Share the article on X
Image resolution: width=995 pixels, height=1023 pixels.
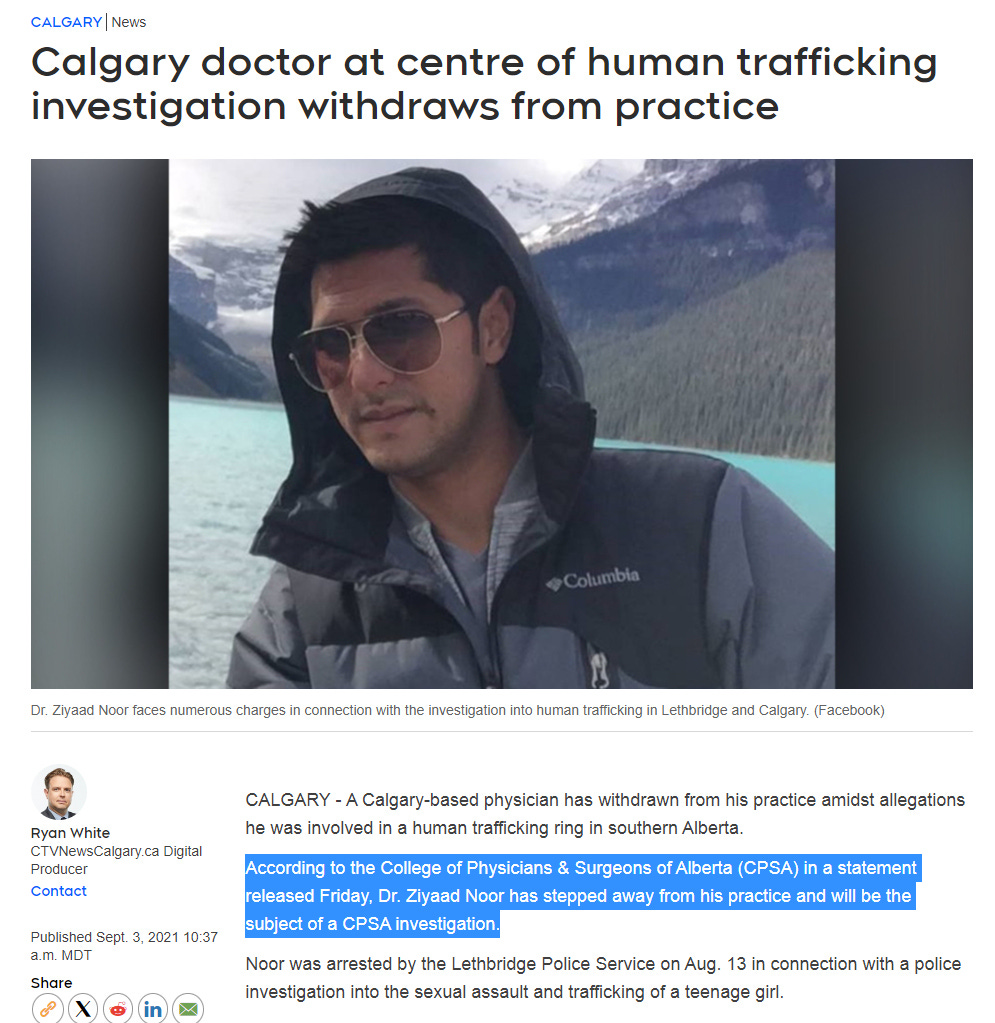[x=83, y=1009]
